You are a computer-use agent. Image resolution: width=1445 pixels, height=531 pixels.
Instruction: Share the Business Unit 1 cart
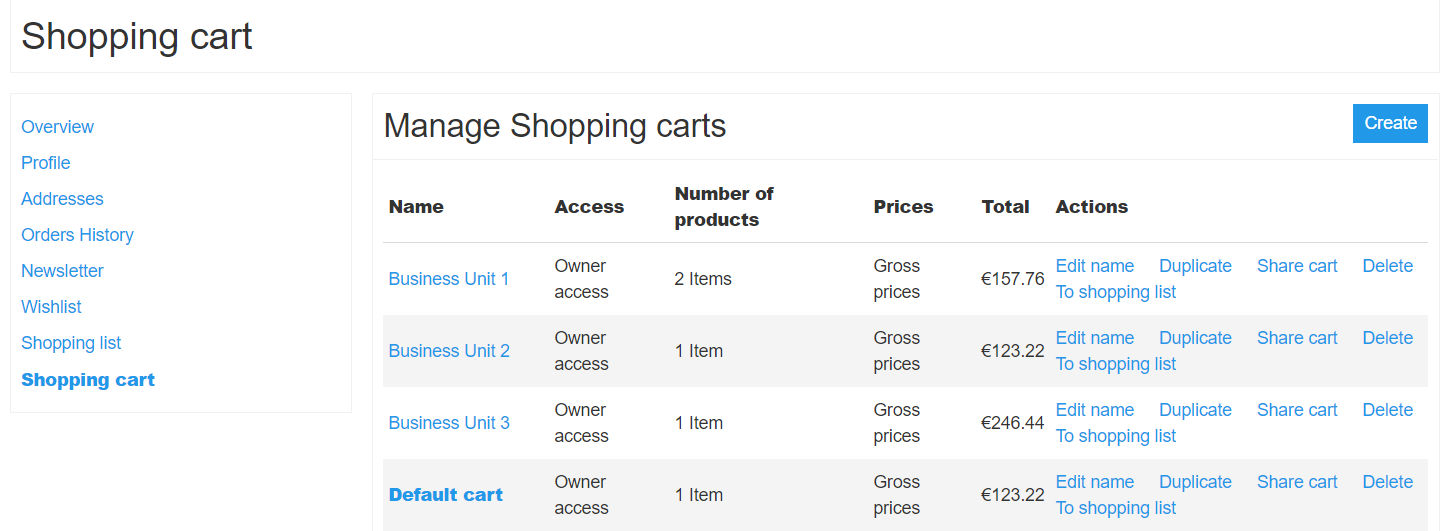pos(1297,266)
